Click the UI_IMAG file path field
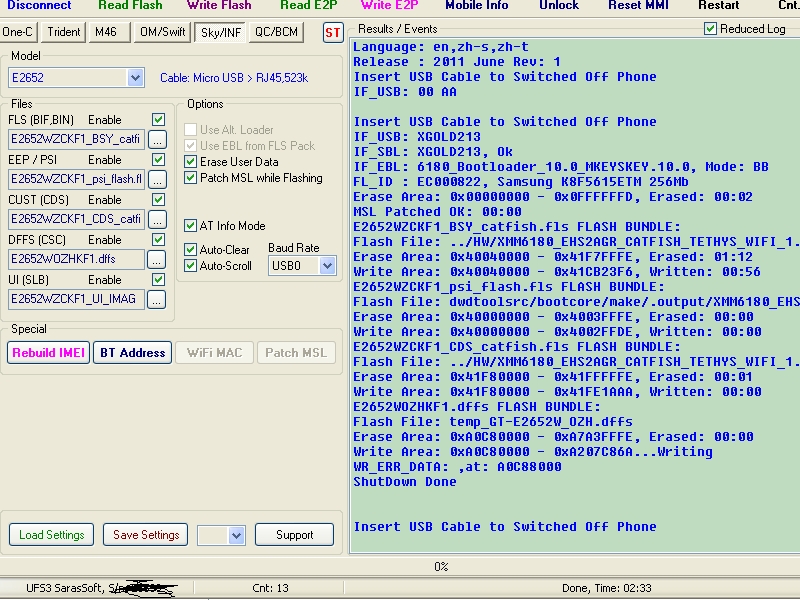This screenshot has height=600, width=800. [x=77, y=299]
